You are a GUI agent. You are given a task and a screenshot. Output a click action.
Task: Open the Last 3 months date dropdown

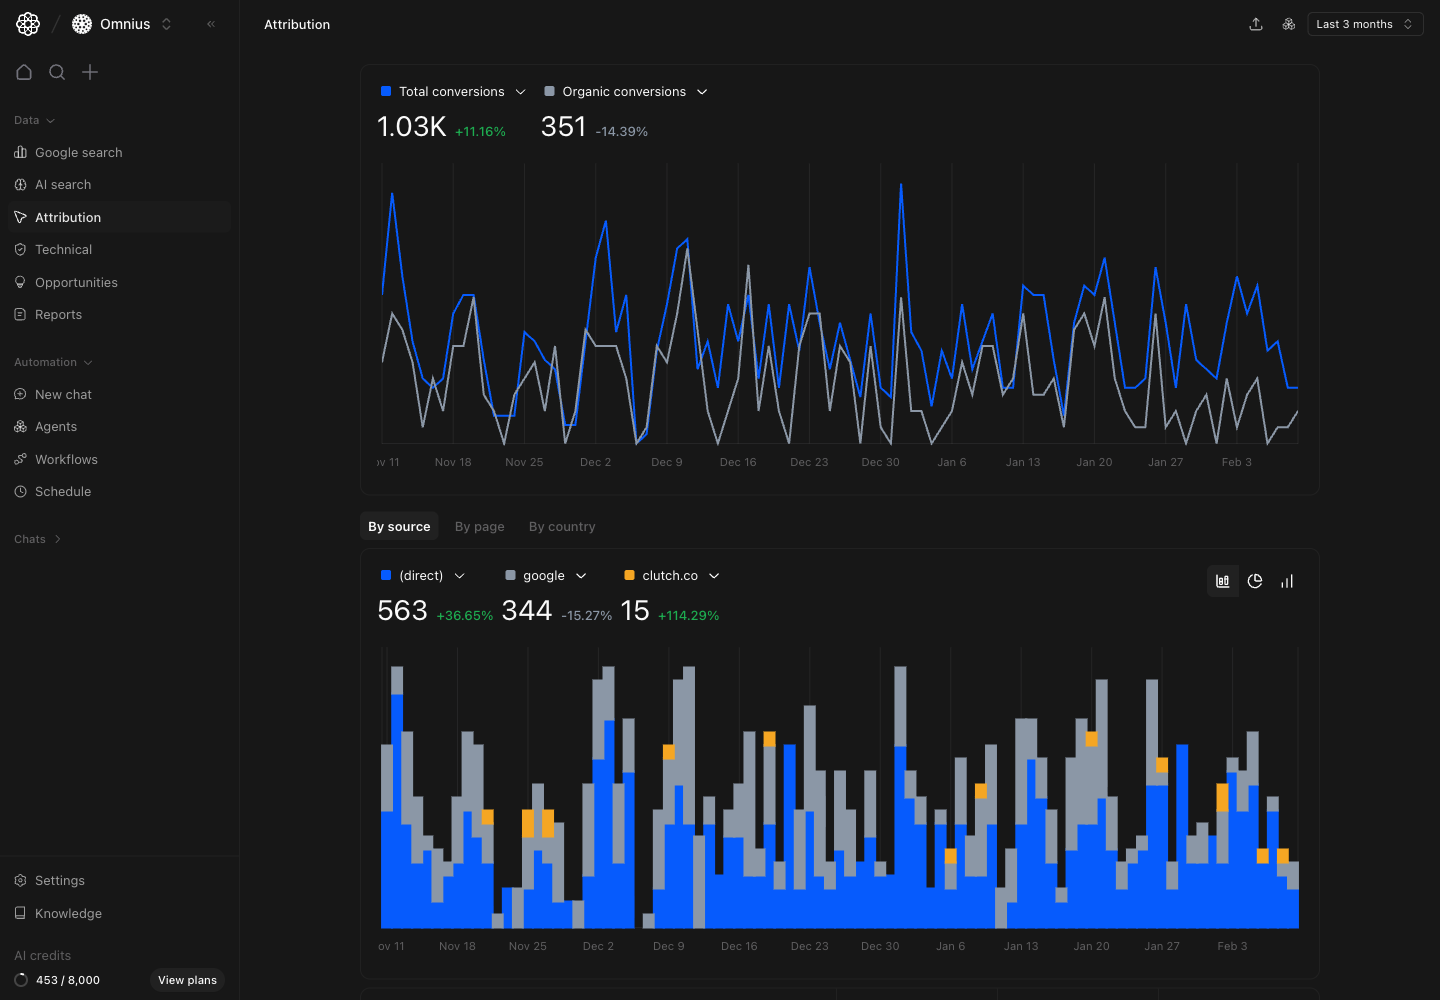tap(1365, 24)
